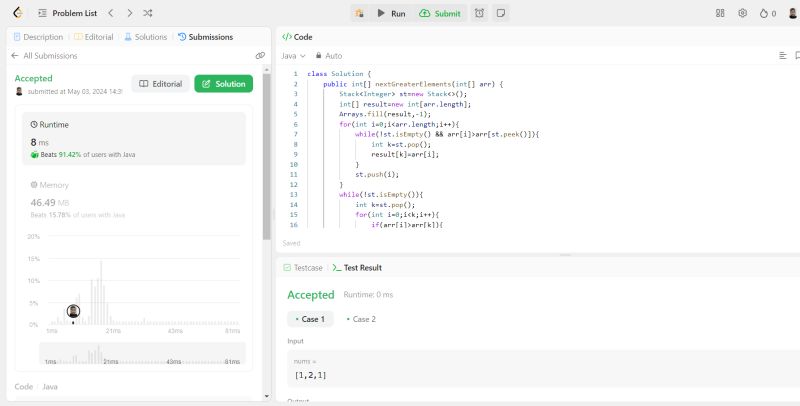Go back to All Submissions
The height and width of the screenshot is (406, 800).
[x=44, y=56]
